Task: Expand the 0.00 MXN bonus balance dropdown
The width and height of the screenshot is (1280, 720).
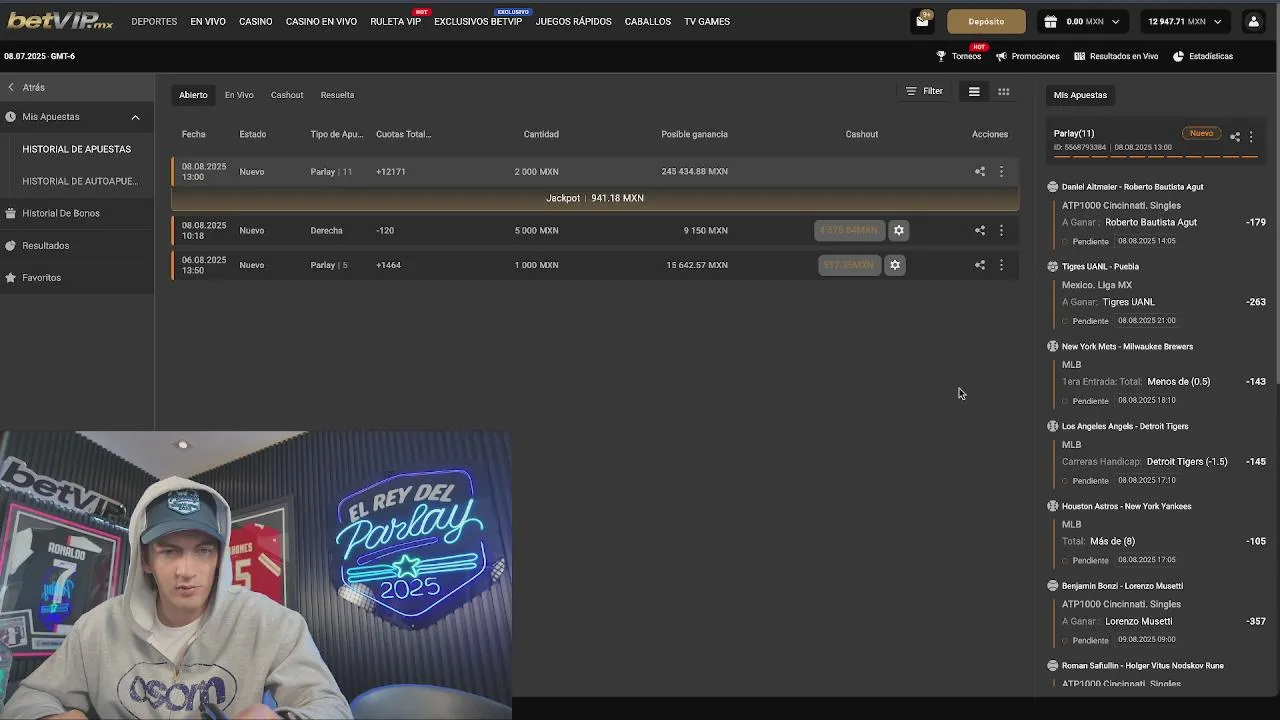Action: click(x=1115, y=21)
